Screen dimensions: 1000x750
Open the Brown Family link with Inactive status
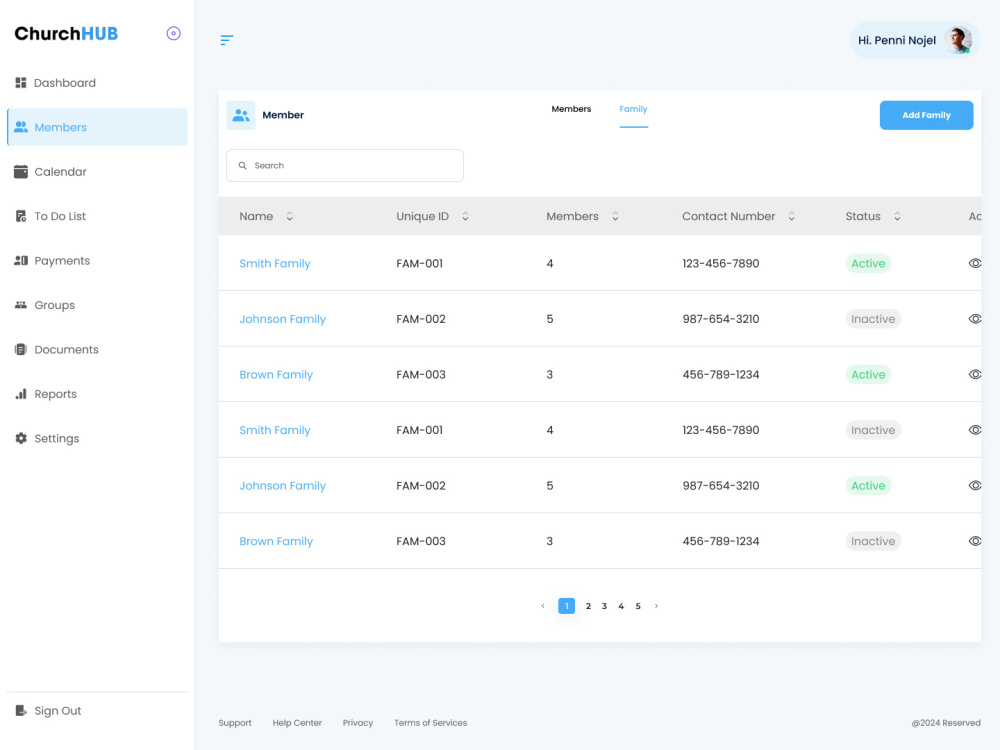tap(276, 541)
